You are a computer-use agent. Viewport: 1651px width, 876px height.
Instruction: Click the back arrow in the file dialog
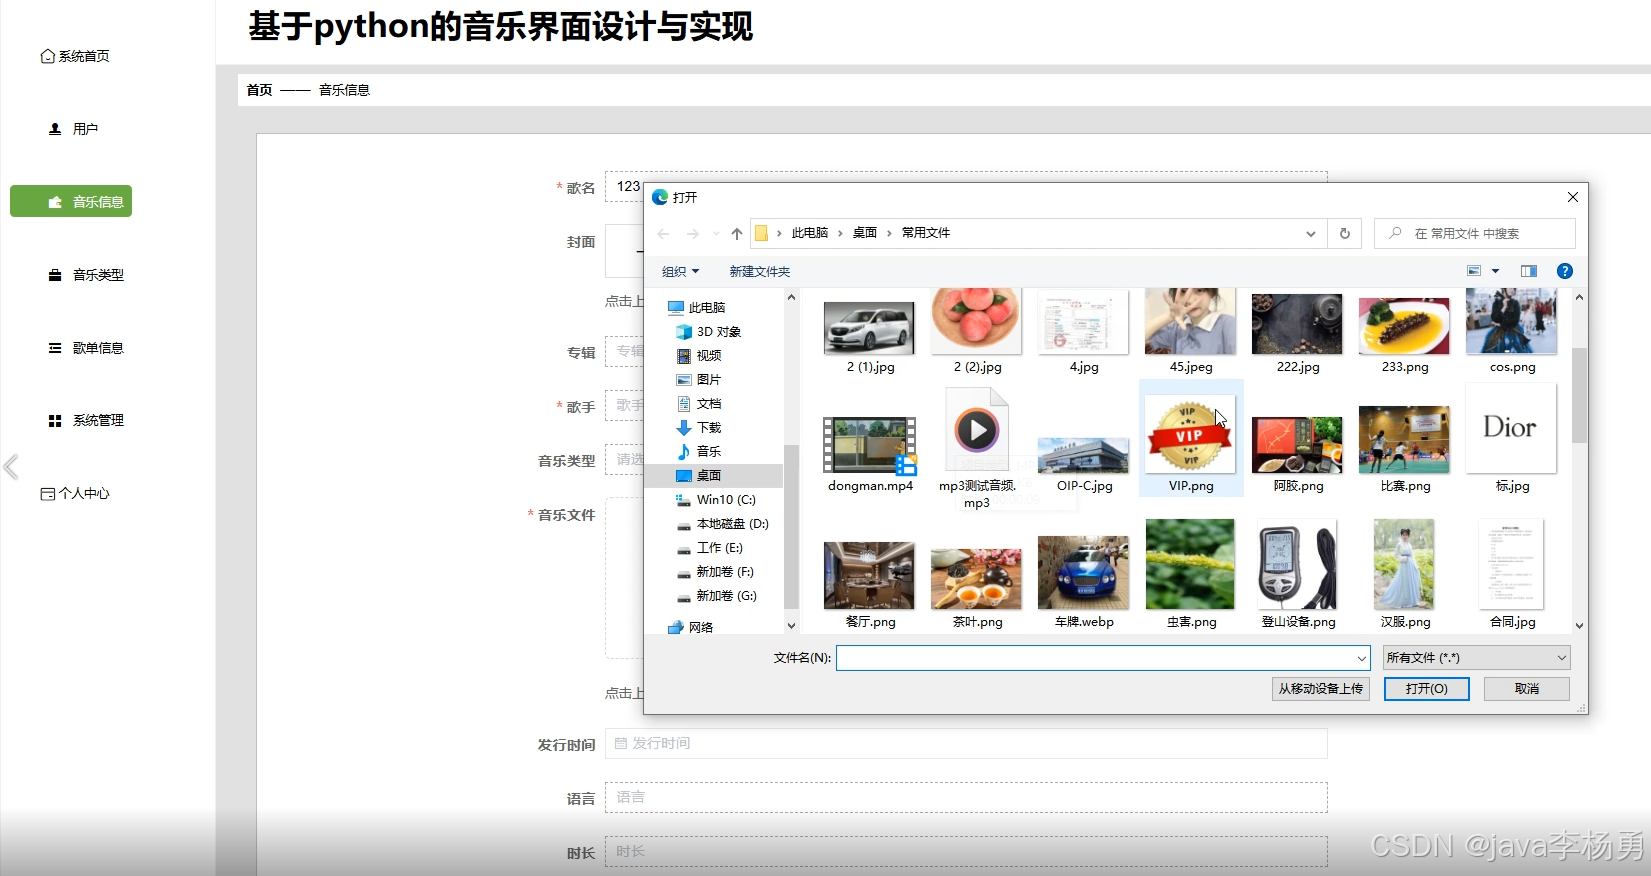pos(663,233)
